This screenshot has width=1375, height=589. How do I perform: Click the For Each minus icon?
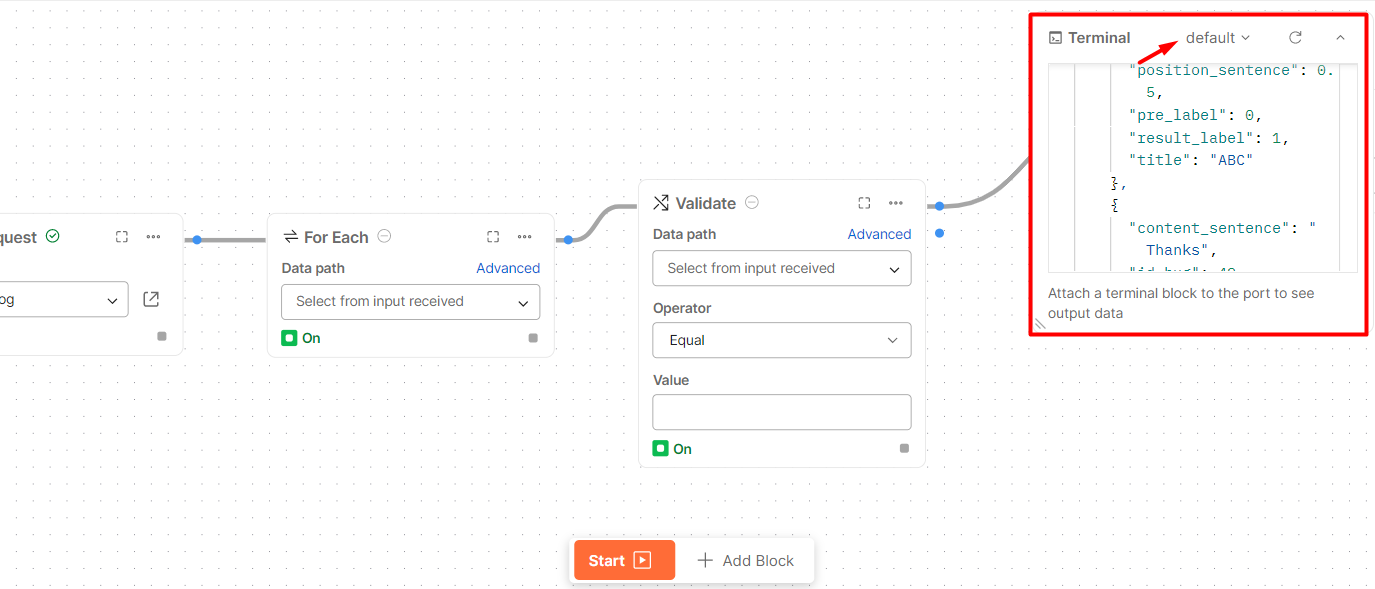pyautogui.click(x=384, y=236)
